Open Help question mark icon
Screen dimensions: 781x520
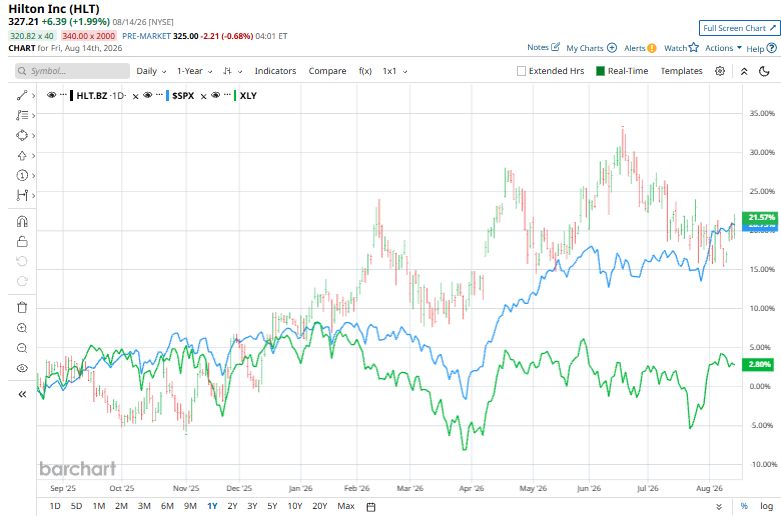coord(772,48)
